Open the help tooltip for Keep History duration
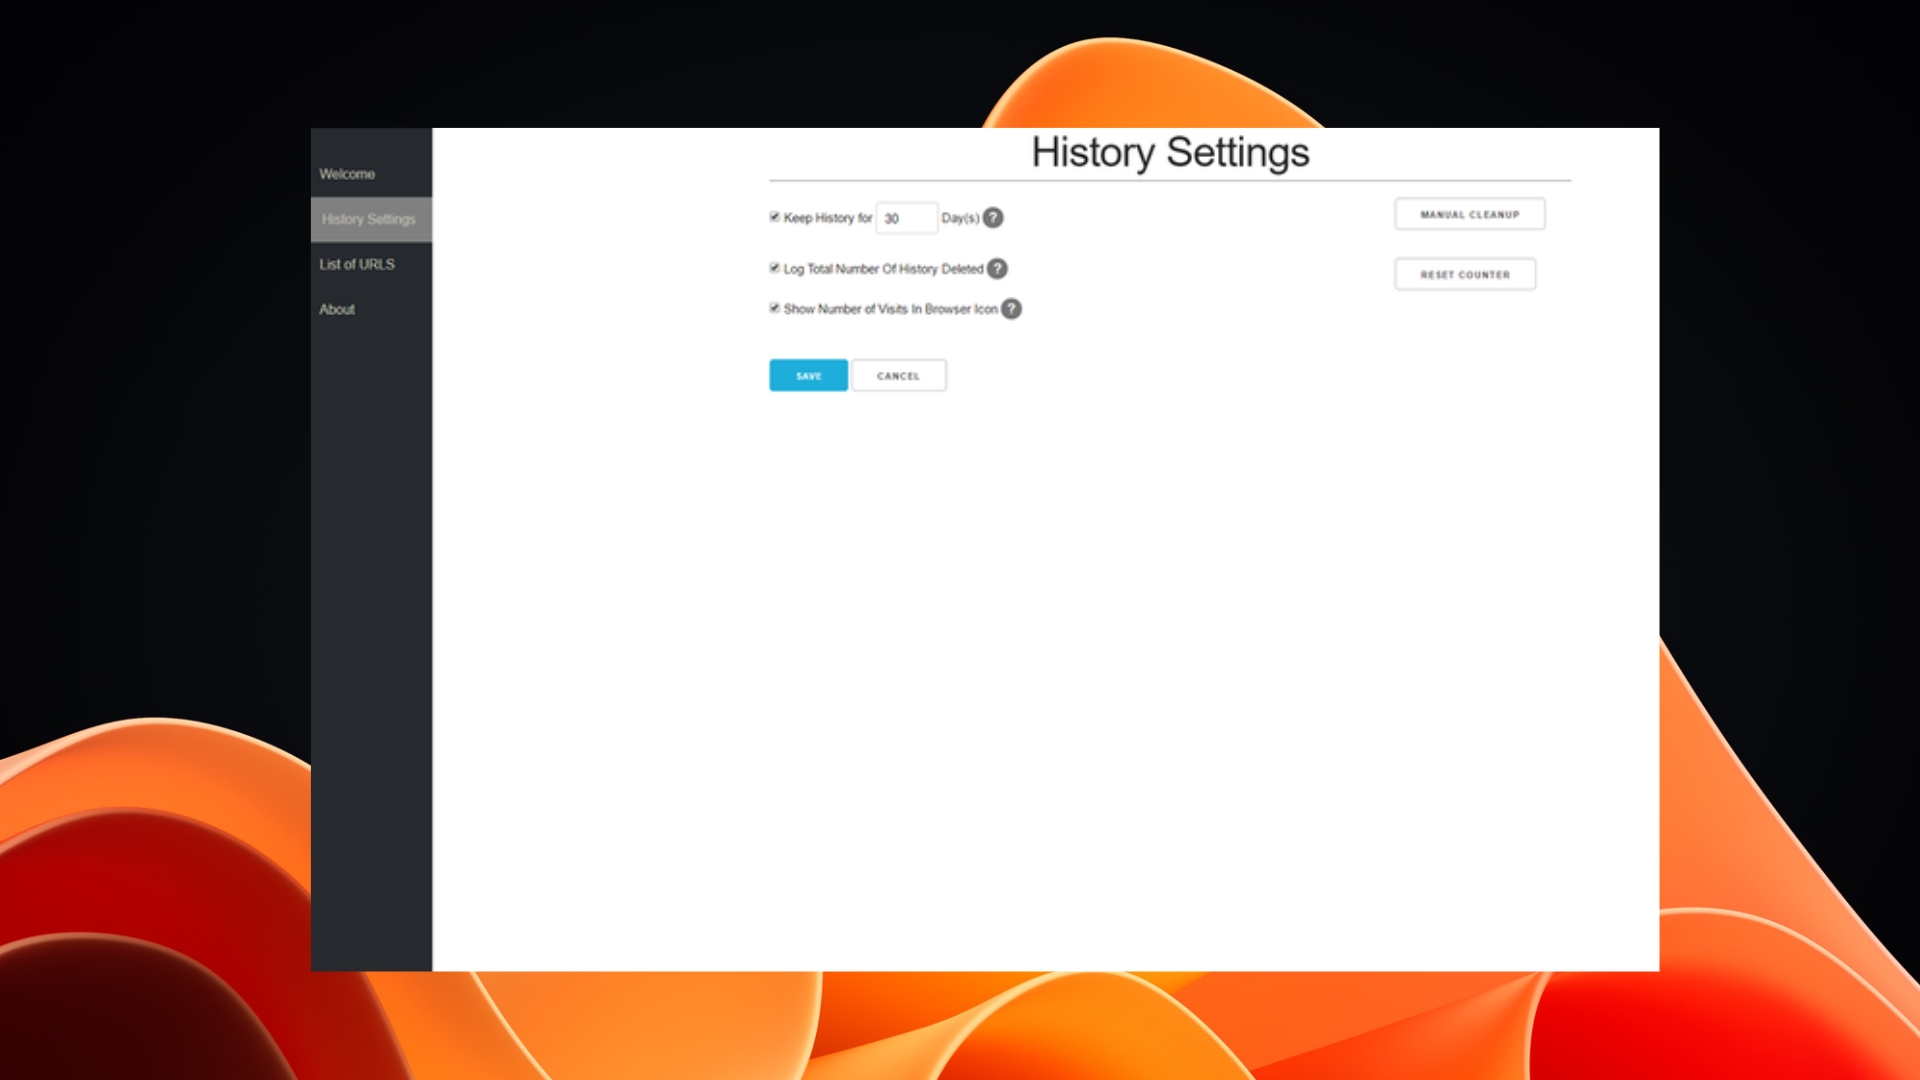The image size is (1920, 1080). [992, 217]
